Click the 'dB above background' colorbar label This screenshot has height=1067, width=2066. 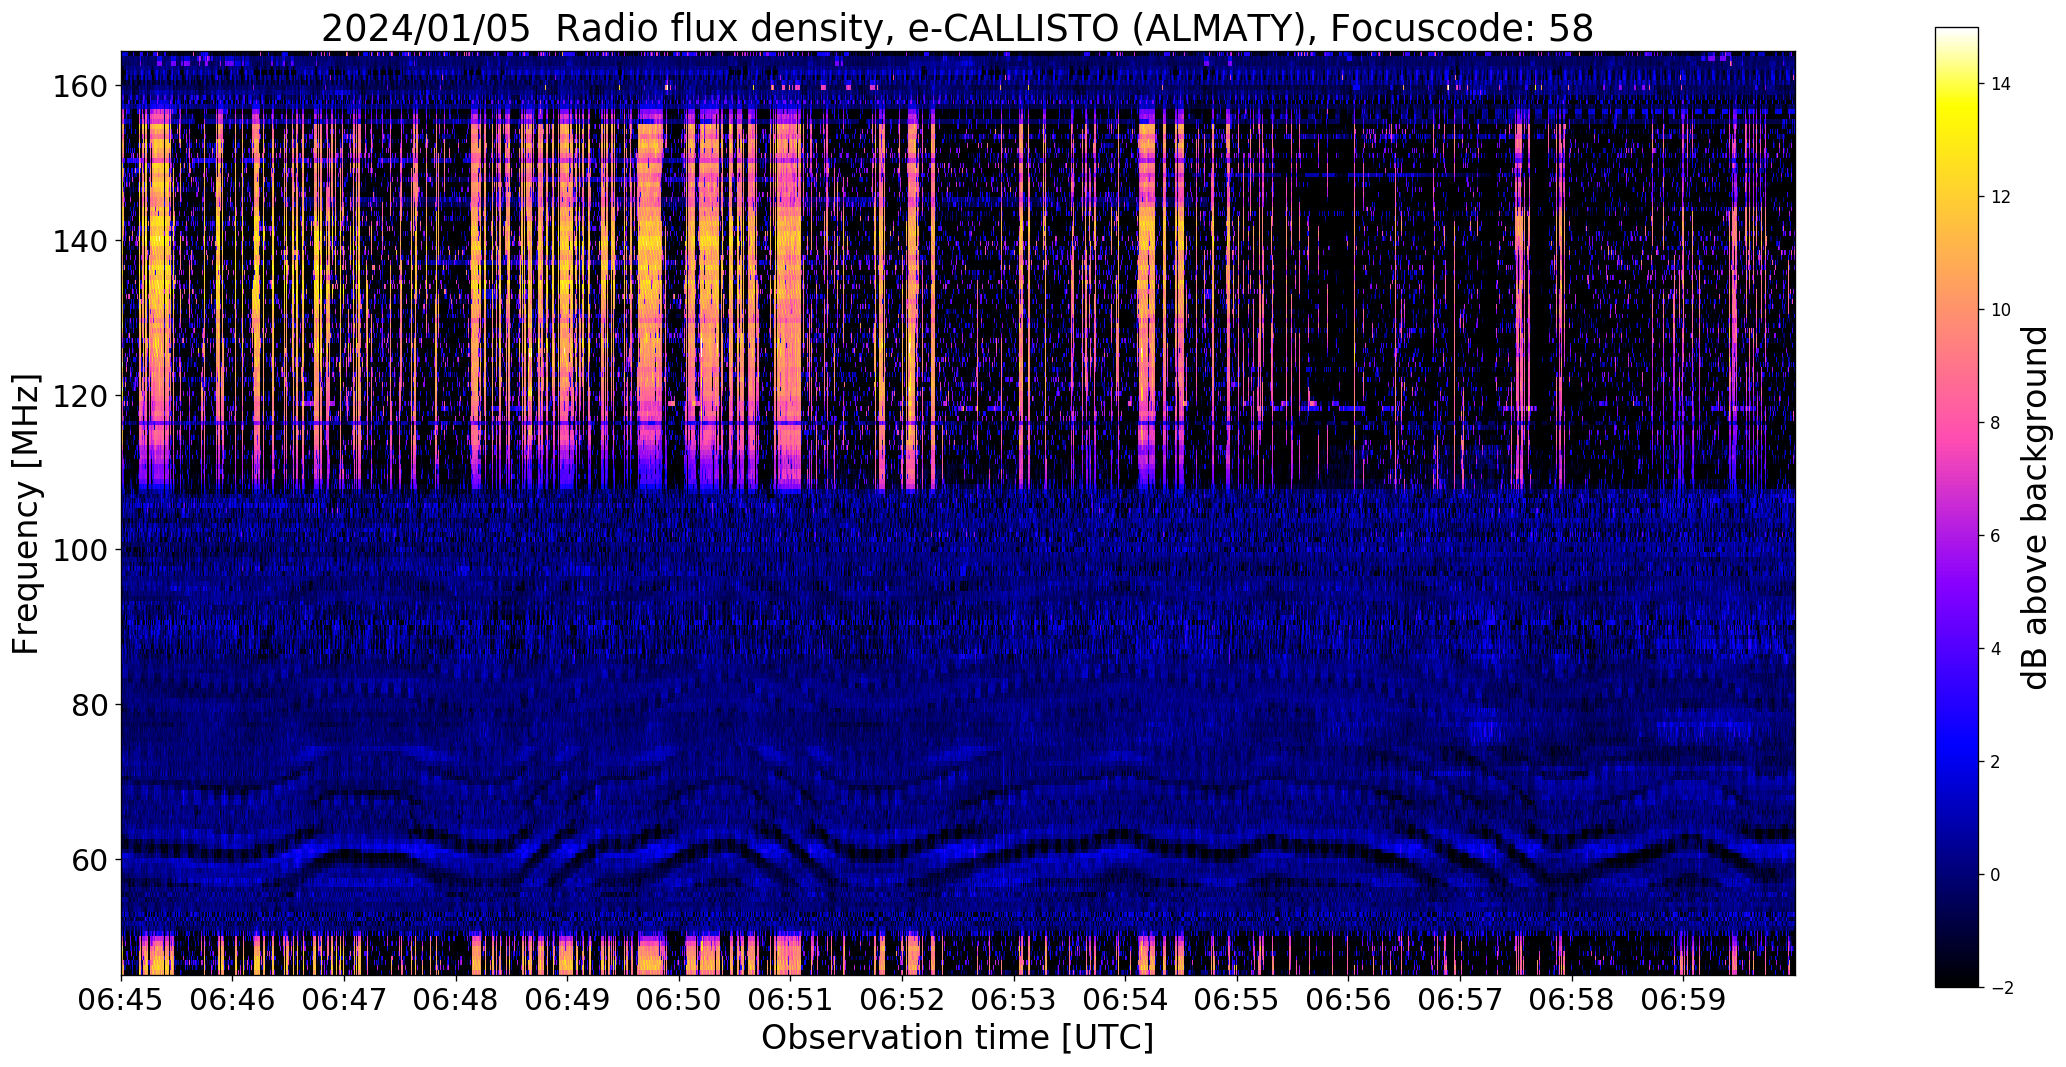click(x=2035, y=507)
